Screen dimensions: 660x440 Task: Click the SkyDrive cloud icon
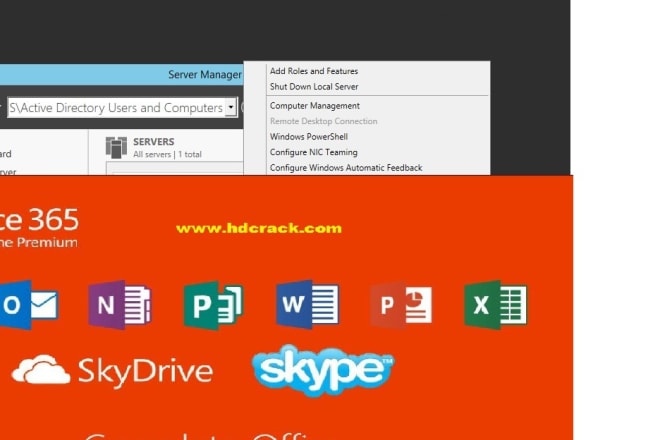coord(41,370)
